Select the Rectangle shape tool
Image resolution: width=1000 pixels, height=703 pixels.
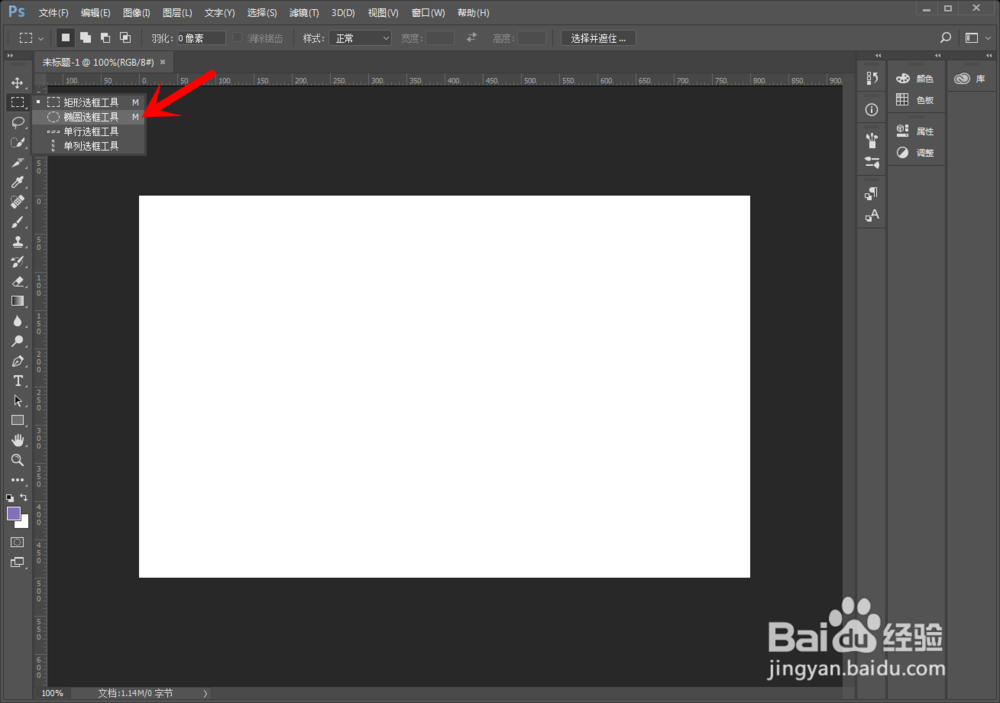pos(17,420)
